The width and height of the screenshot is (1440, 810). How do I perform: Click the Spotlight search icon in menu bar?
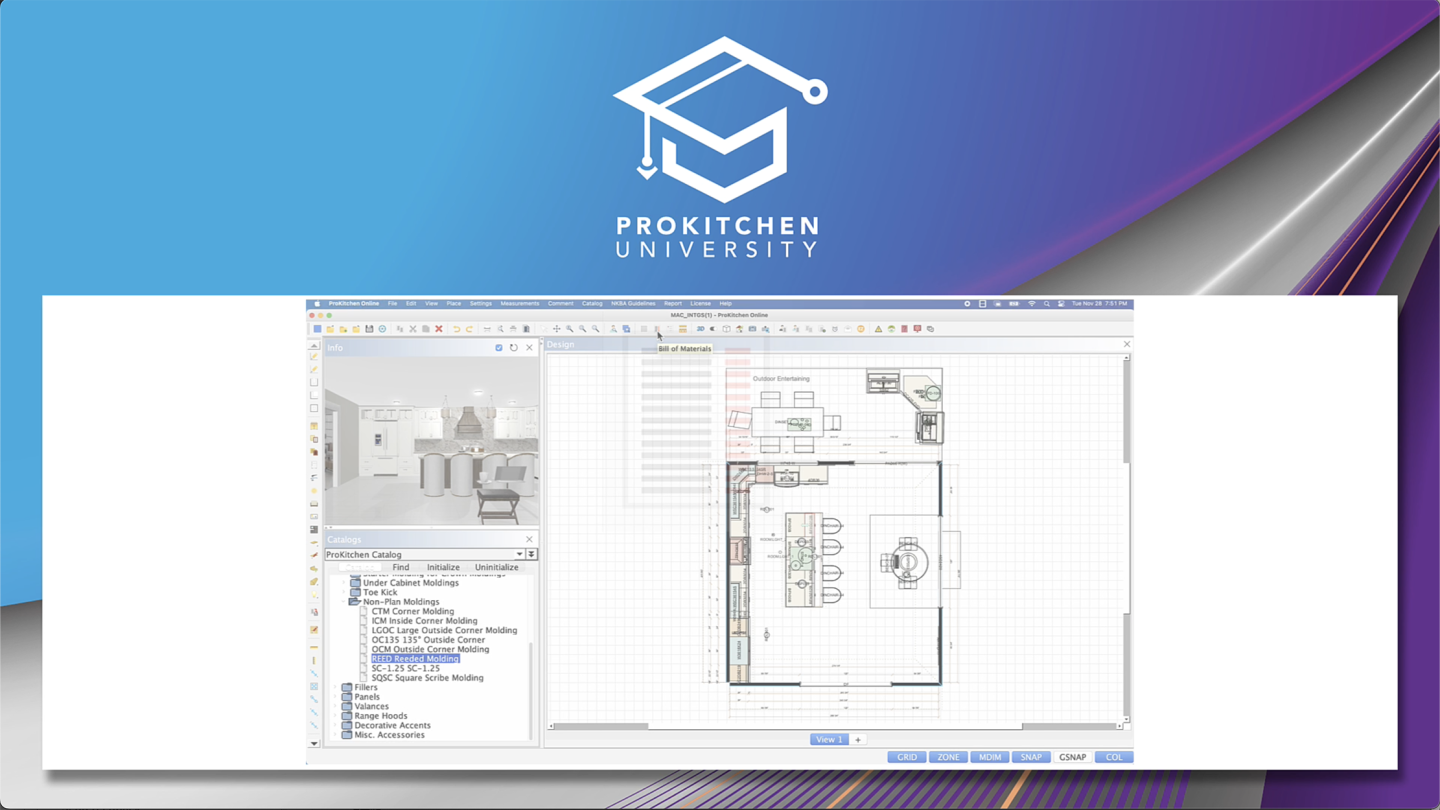pyautogui.click(x=1047, y=304)
